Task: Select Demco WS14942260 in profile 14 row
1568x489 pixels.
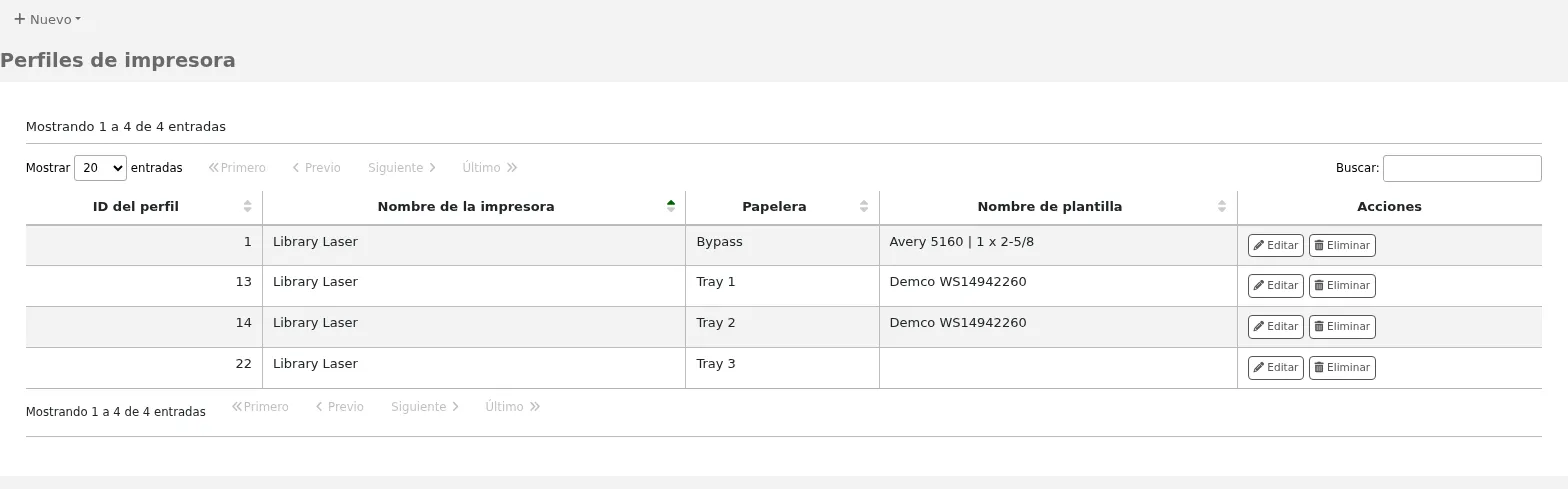Action: (x=1058, y=327)
